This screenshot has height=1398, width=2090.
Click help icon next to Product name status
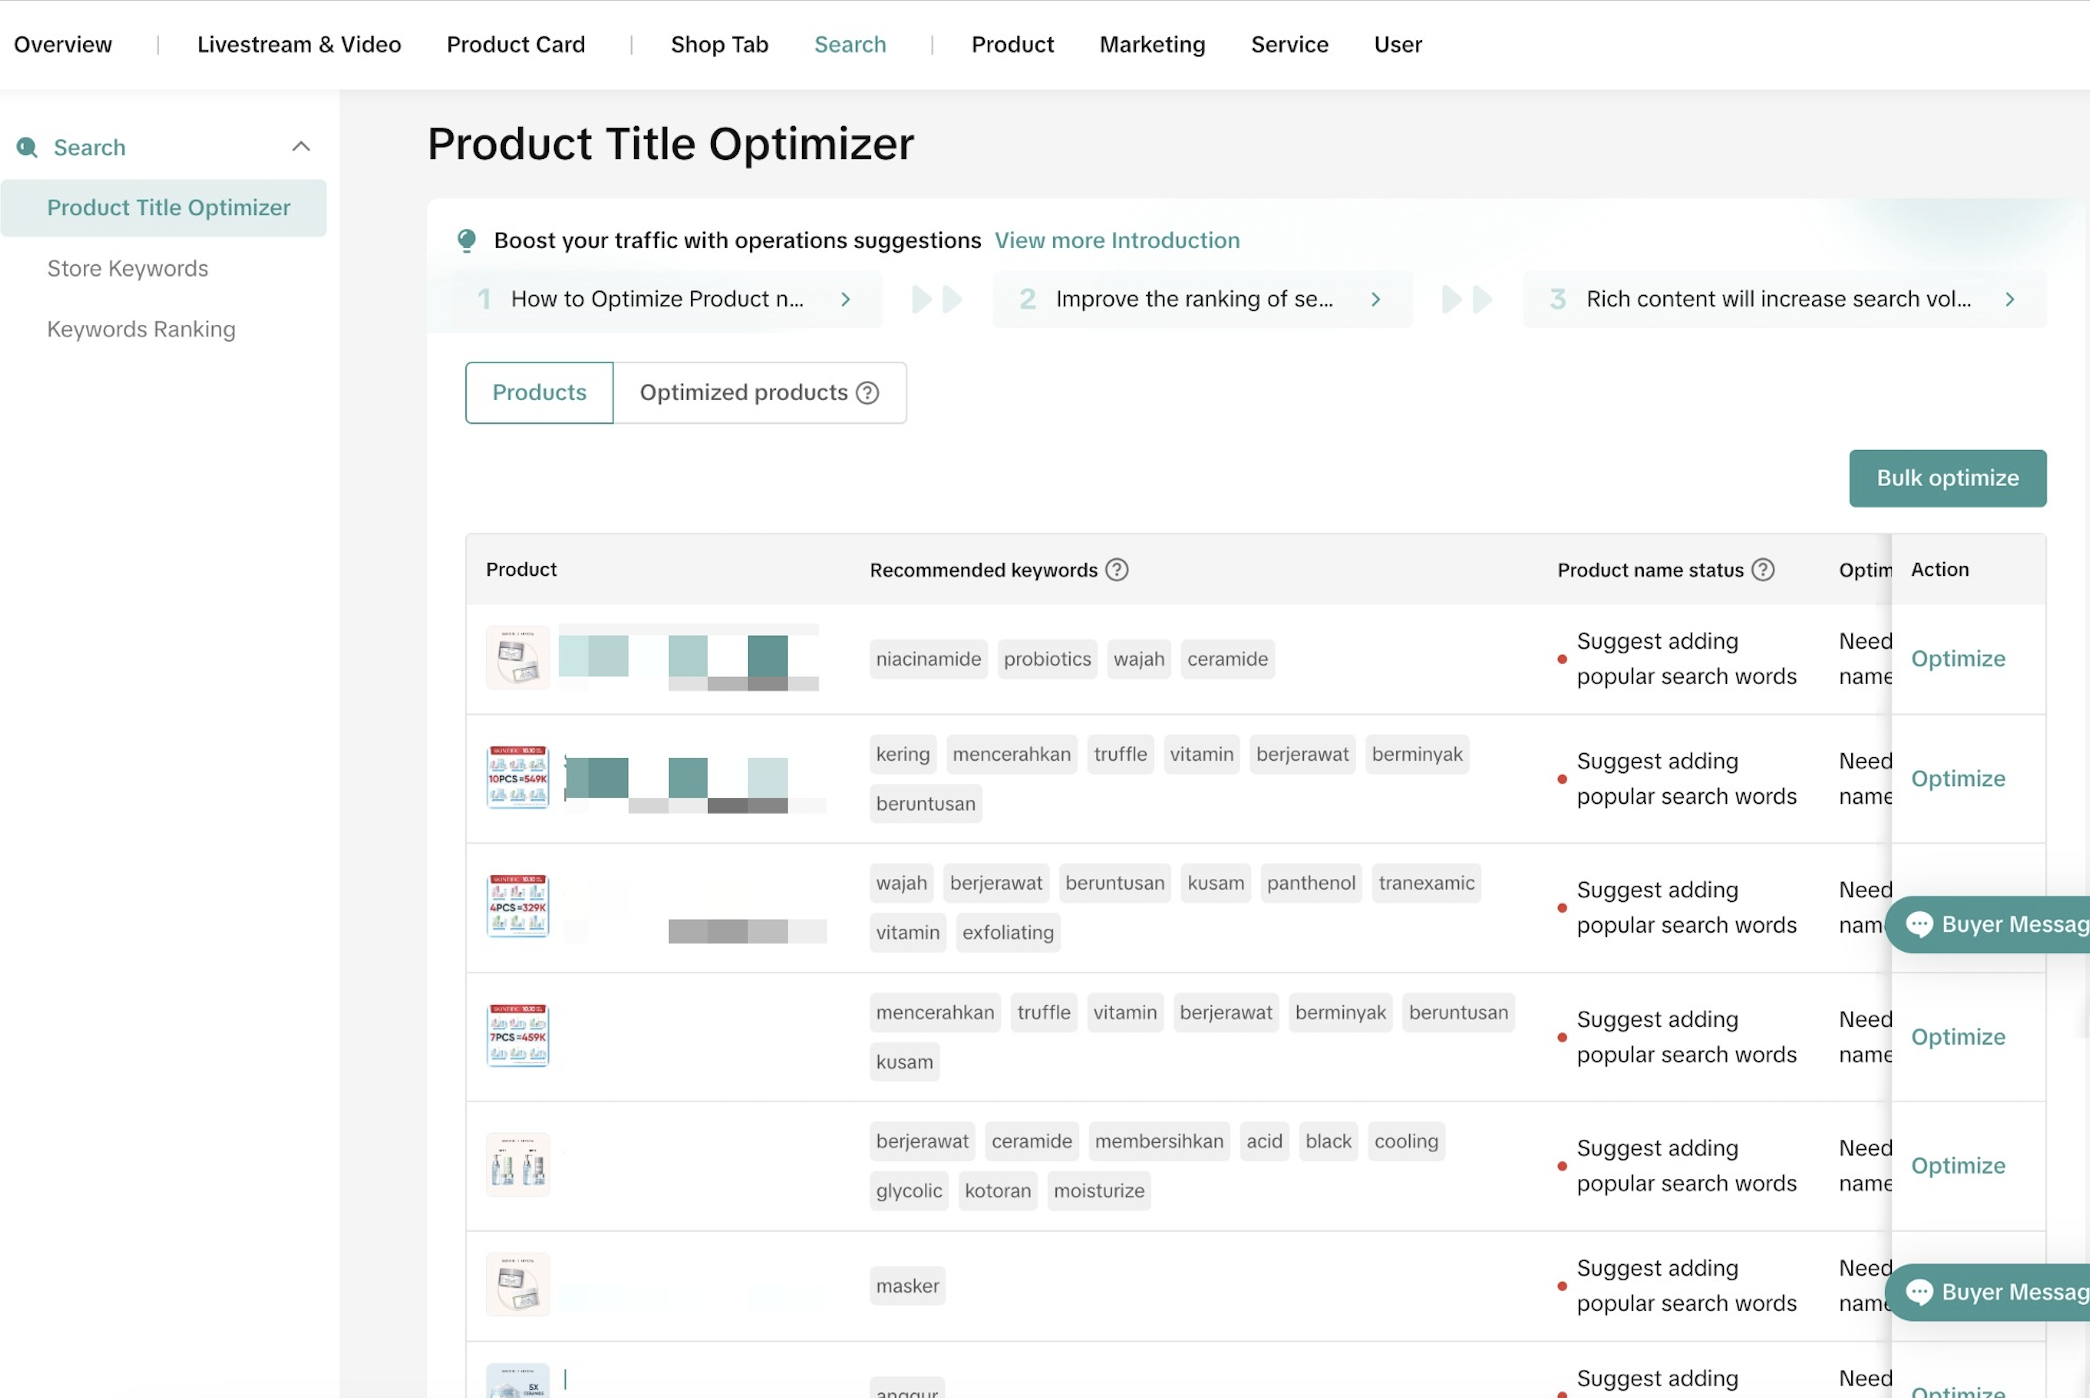point(1763,570)
